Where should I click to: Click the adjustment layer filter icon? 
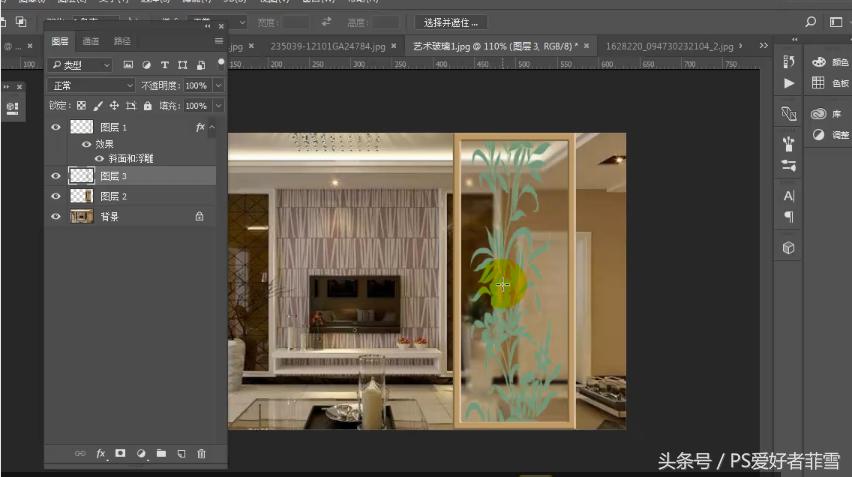(146, 65)
